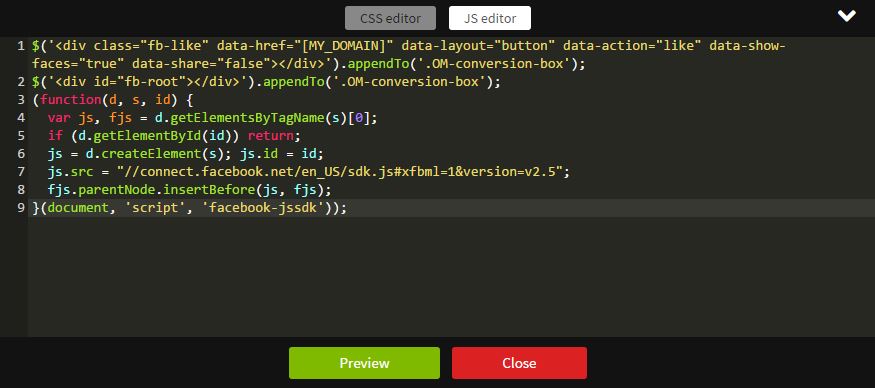The width and height of the screenshot is (875, 388).
Task: Click line number 7 in the gutter
Action: click(x=21, y=171)
